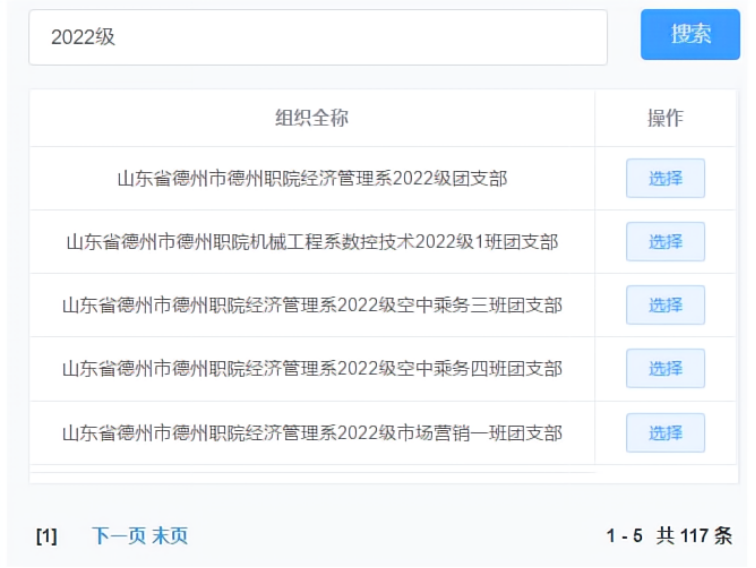Click the 空中乘务四班团支部 organization name
The height and width of the screenshot is (568, 756).
(x=312, y=369)
